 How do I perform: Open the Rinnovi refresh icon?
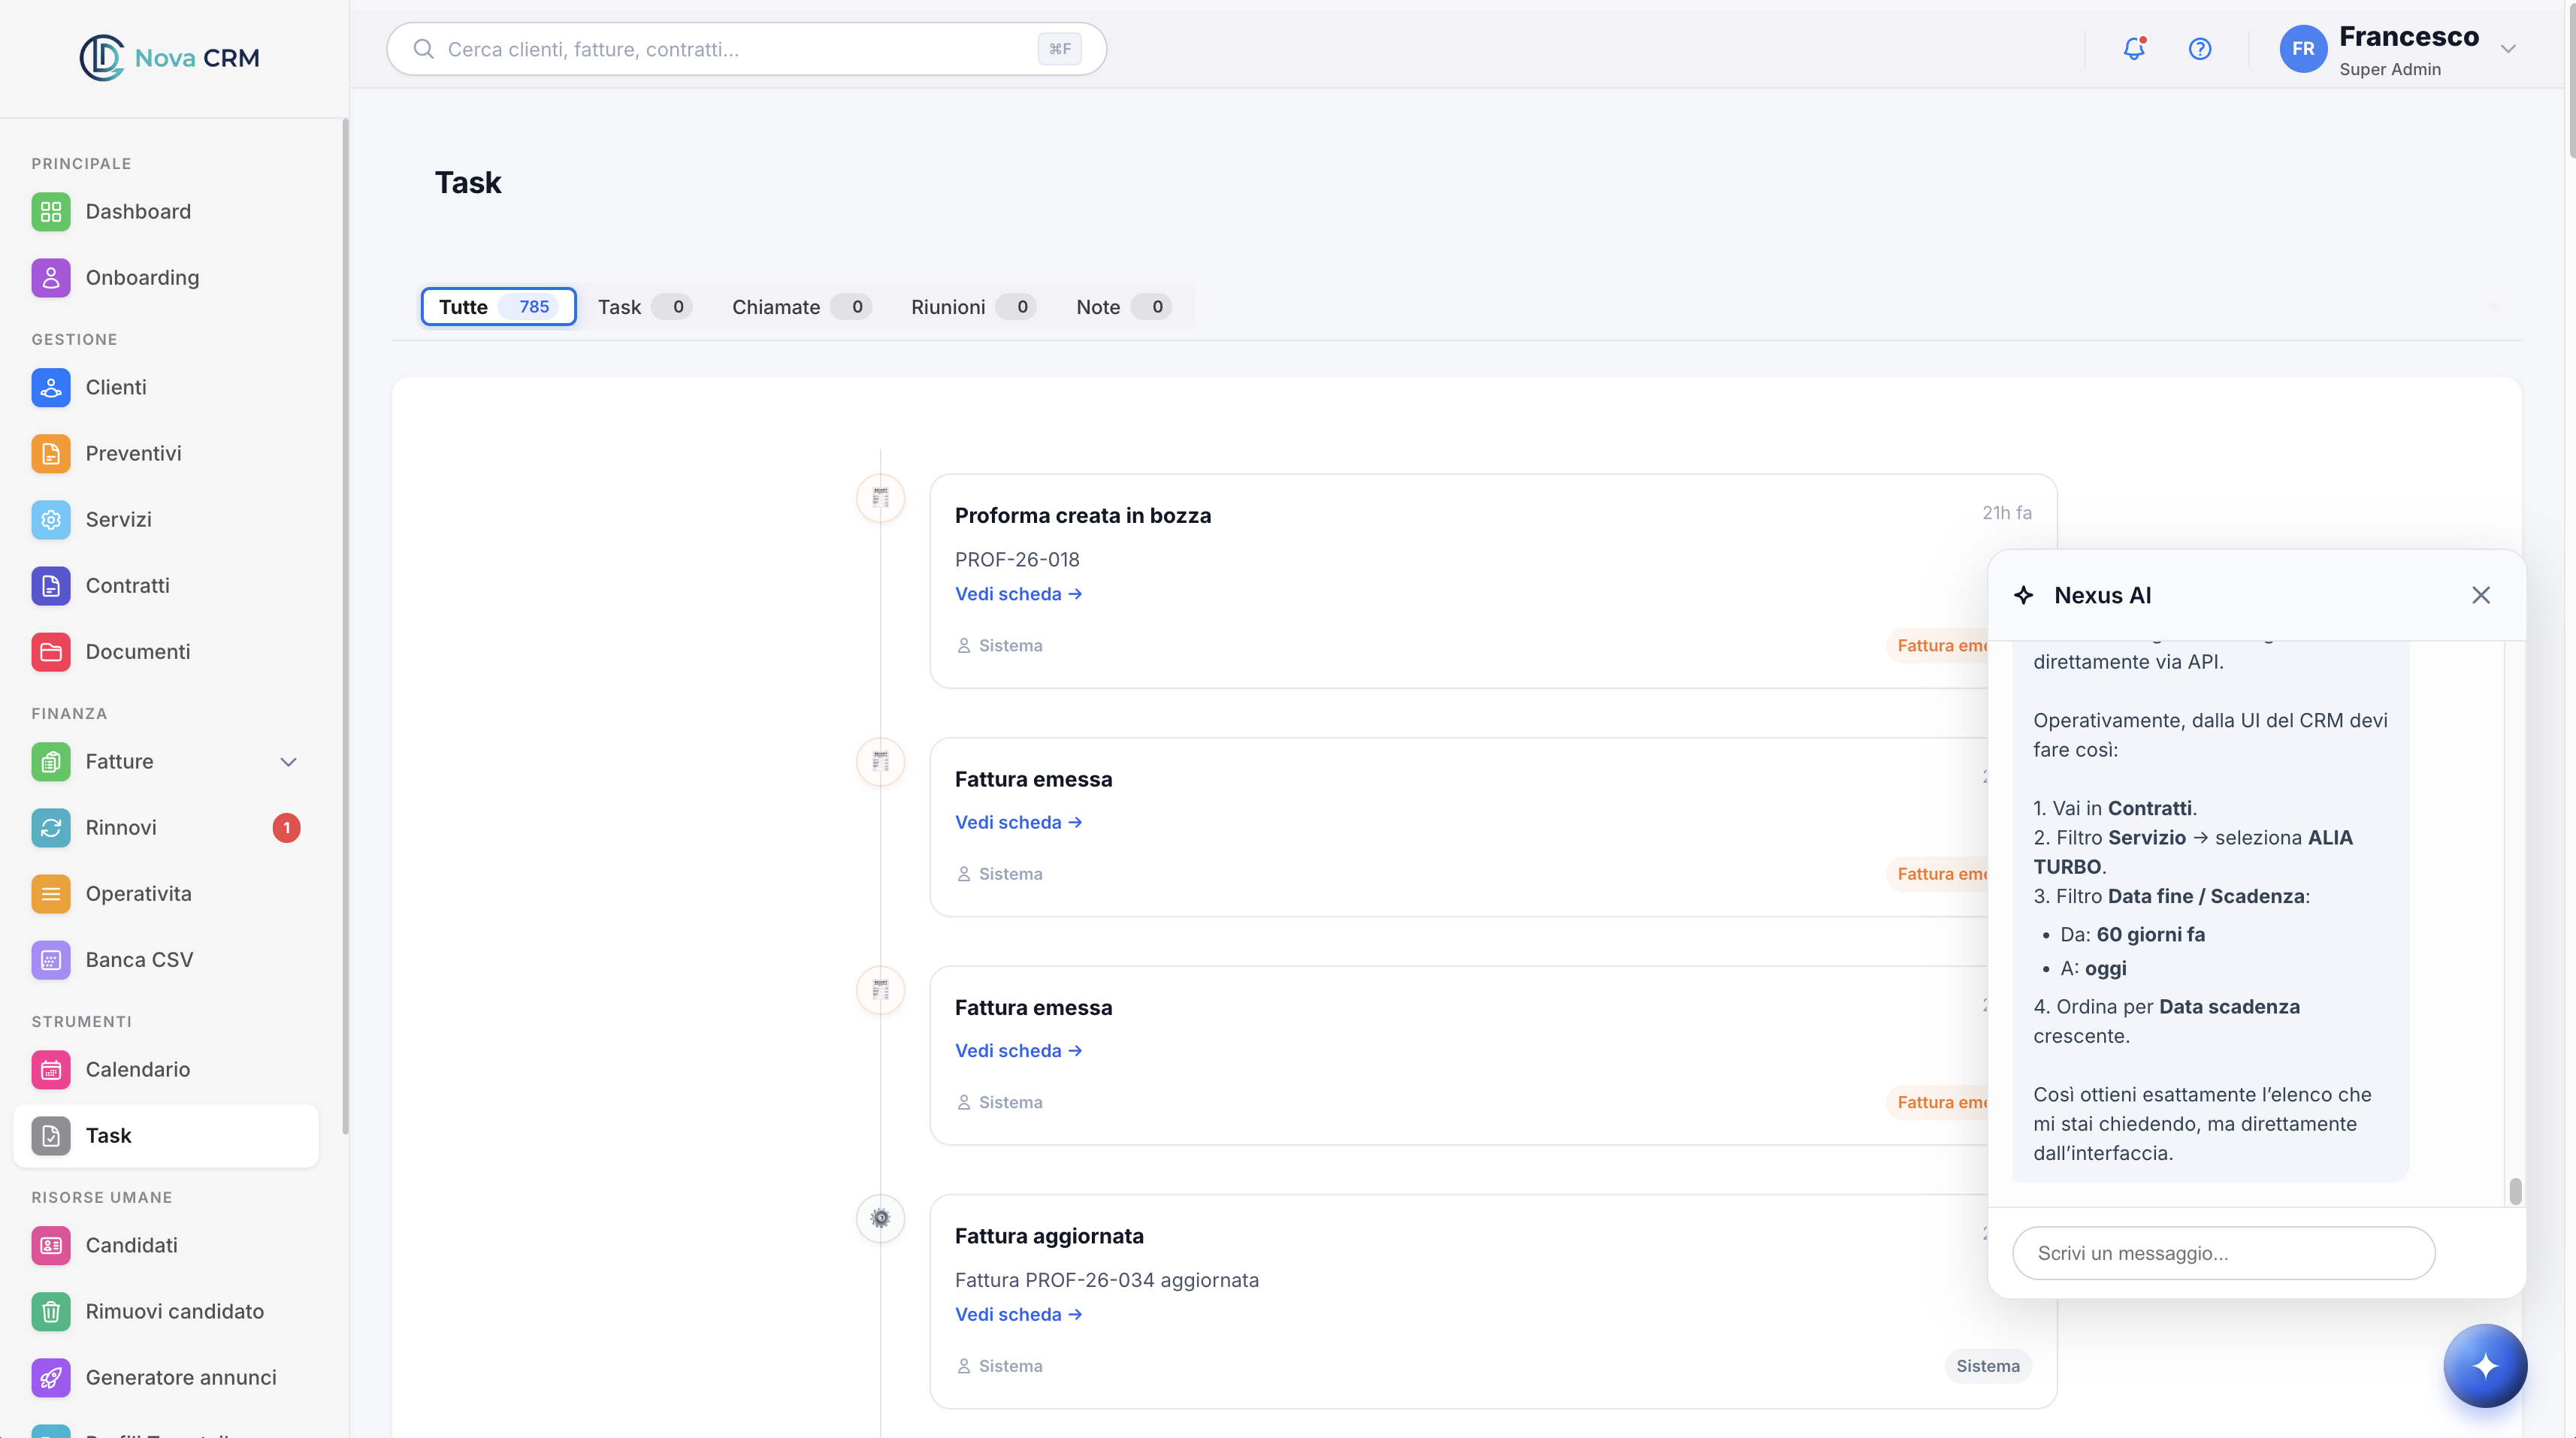point(51,827)
